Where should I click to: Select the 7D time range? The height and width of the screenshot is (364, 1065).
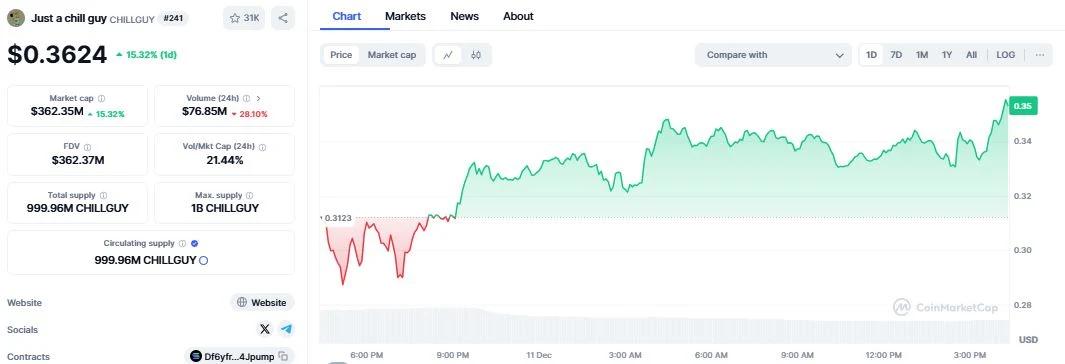click(x=896, y=55)
